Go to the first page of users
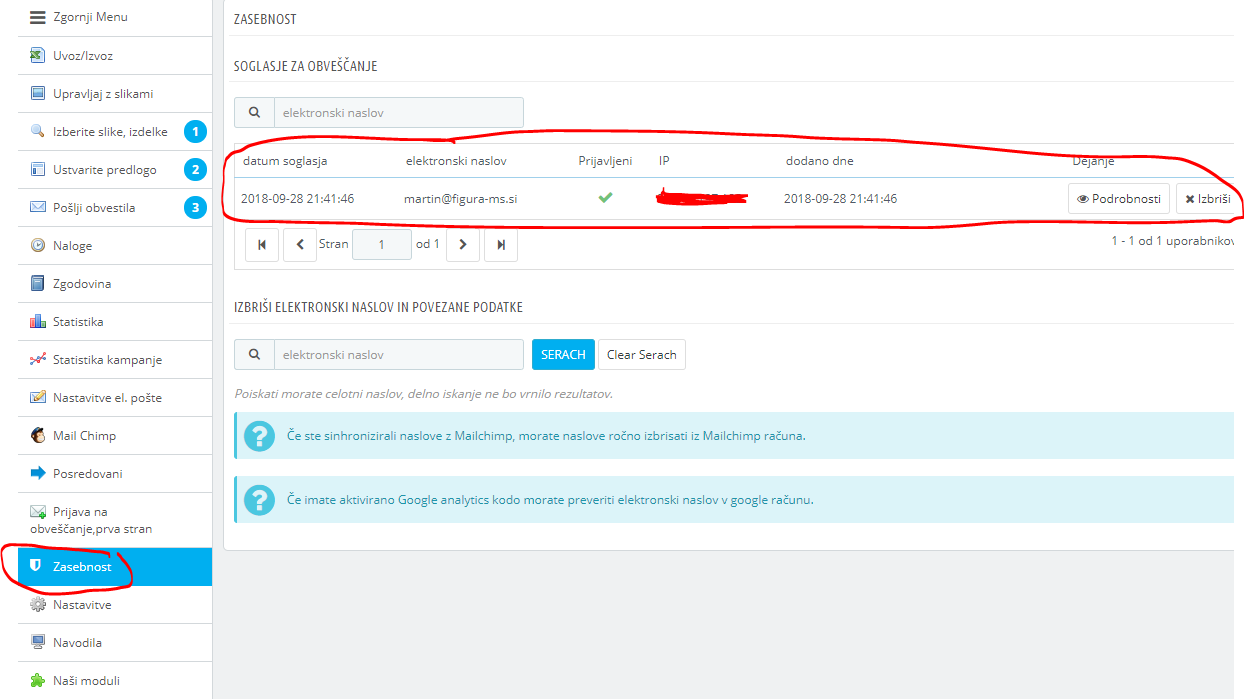Screen dimensions: 1244x699 [261, 245]
